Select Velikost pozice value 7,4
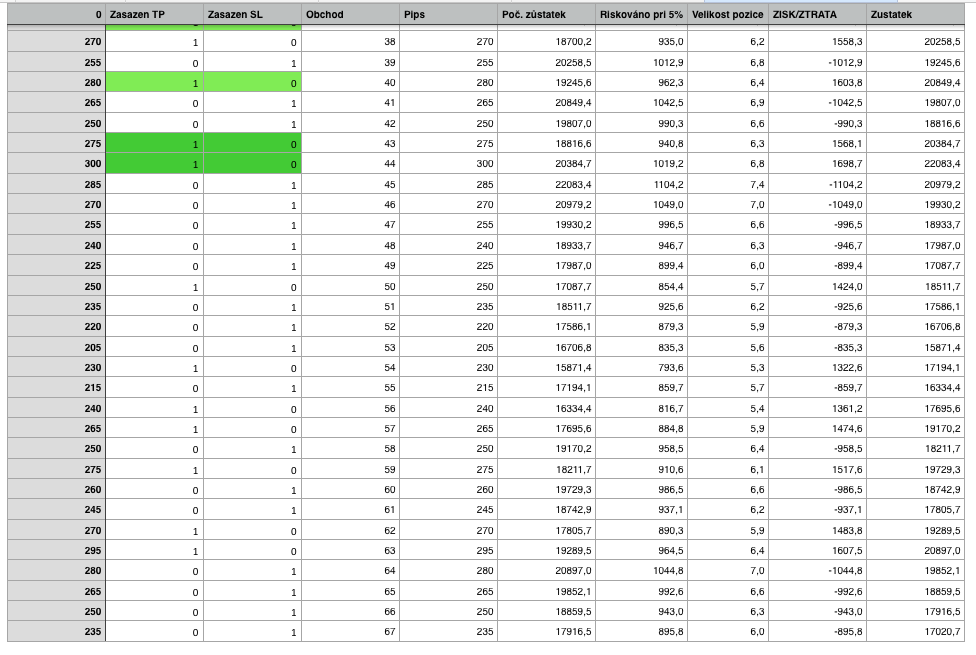The height and width of the screenshot is (655, 976). pyautogui.click(x=728, y=184)
